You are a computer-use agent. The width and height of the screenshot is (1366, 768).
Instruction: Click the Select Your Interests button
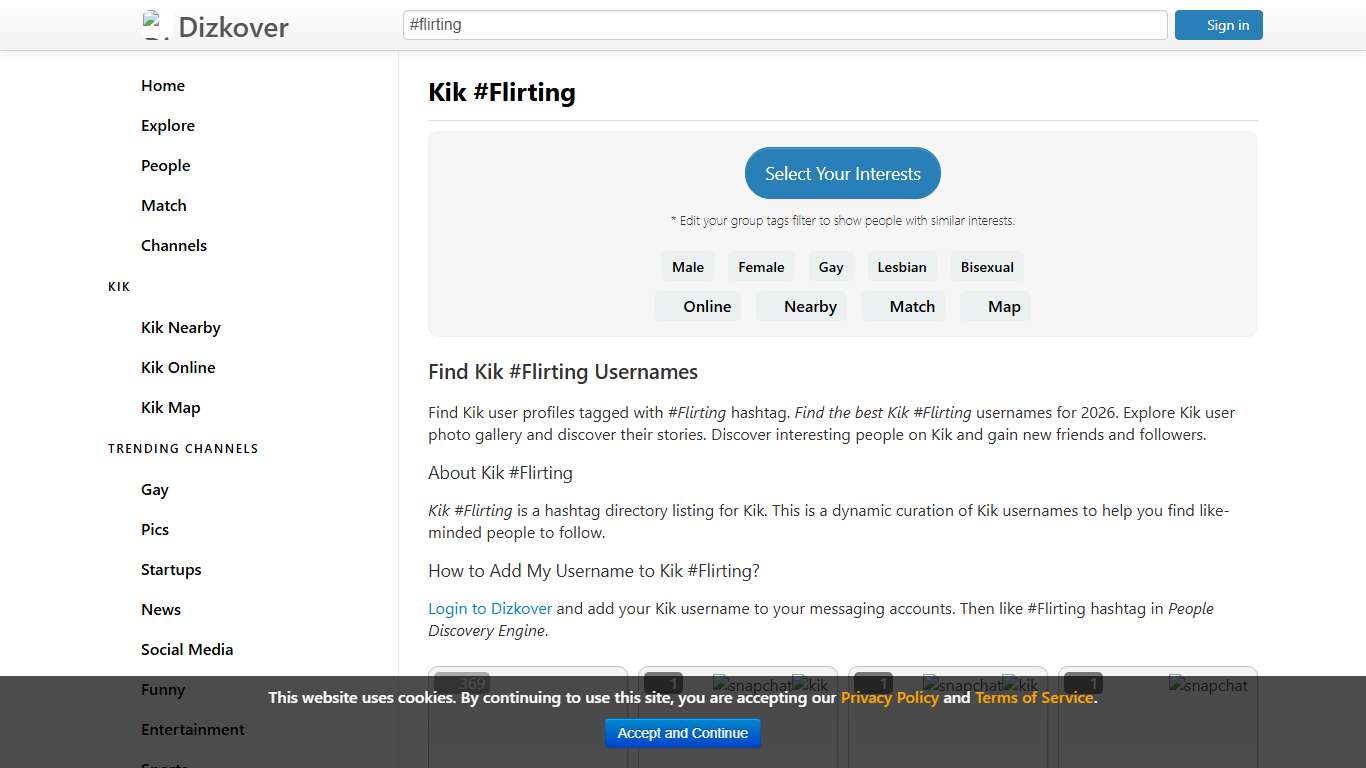click(x=842, y=172)
